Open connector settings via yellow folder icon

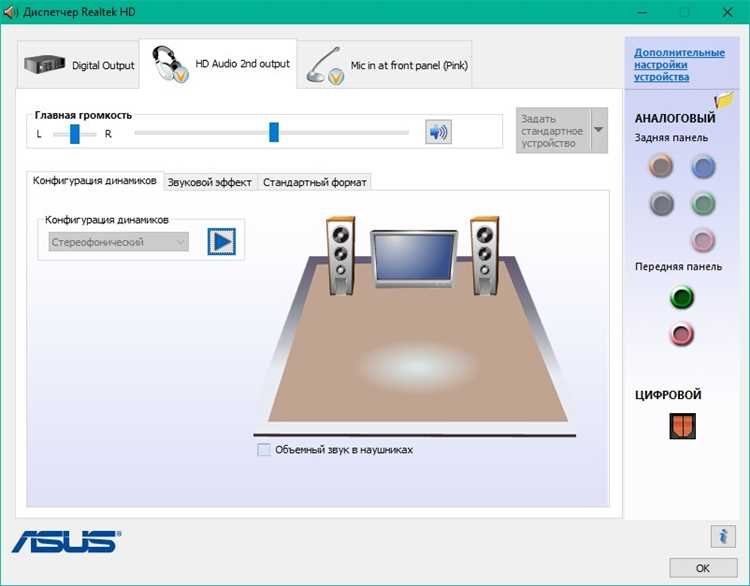point(724,101)
